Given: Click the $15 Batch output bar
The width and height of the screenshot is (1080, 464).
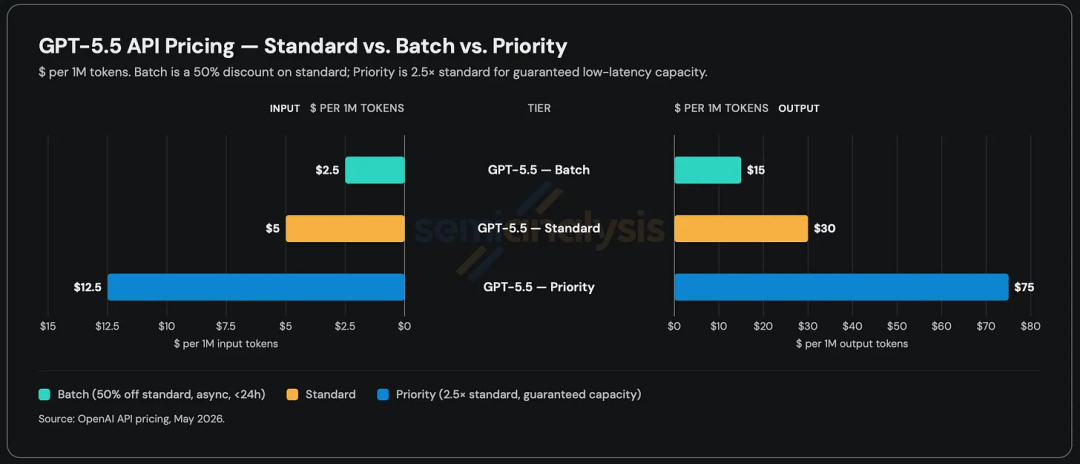Looking at the screenshot, I should [x=707, y=170].
